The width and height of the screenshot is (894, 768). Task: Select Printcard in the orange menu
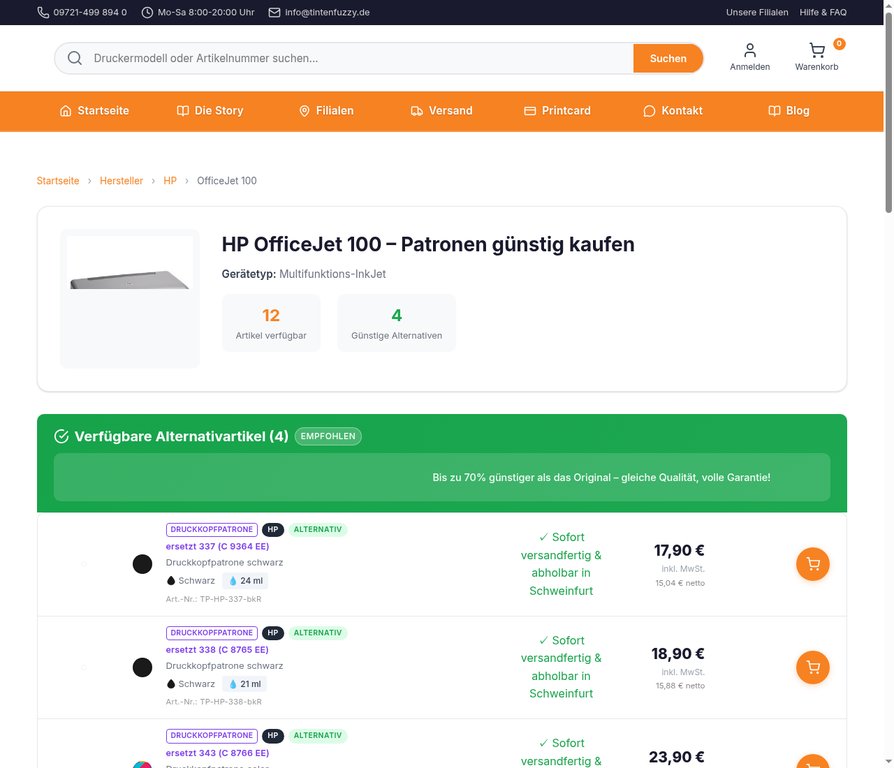point(557,111)
